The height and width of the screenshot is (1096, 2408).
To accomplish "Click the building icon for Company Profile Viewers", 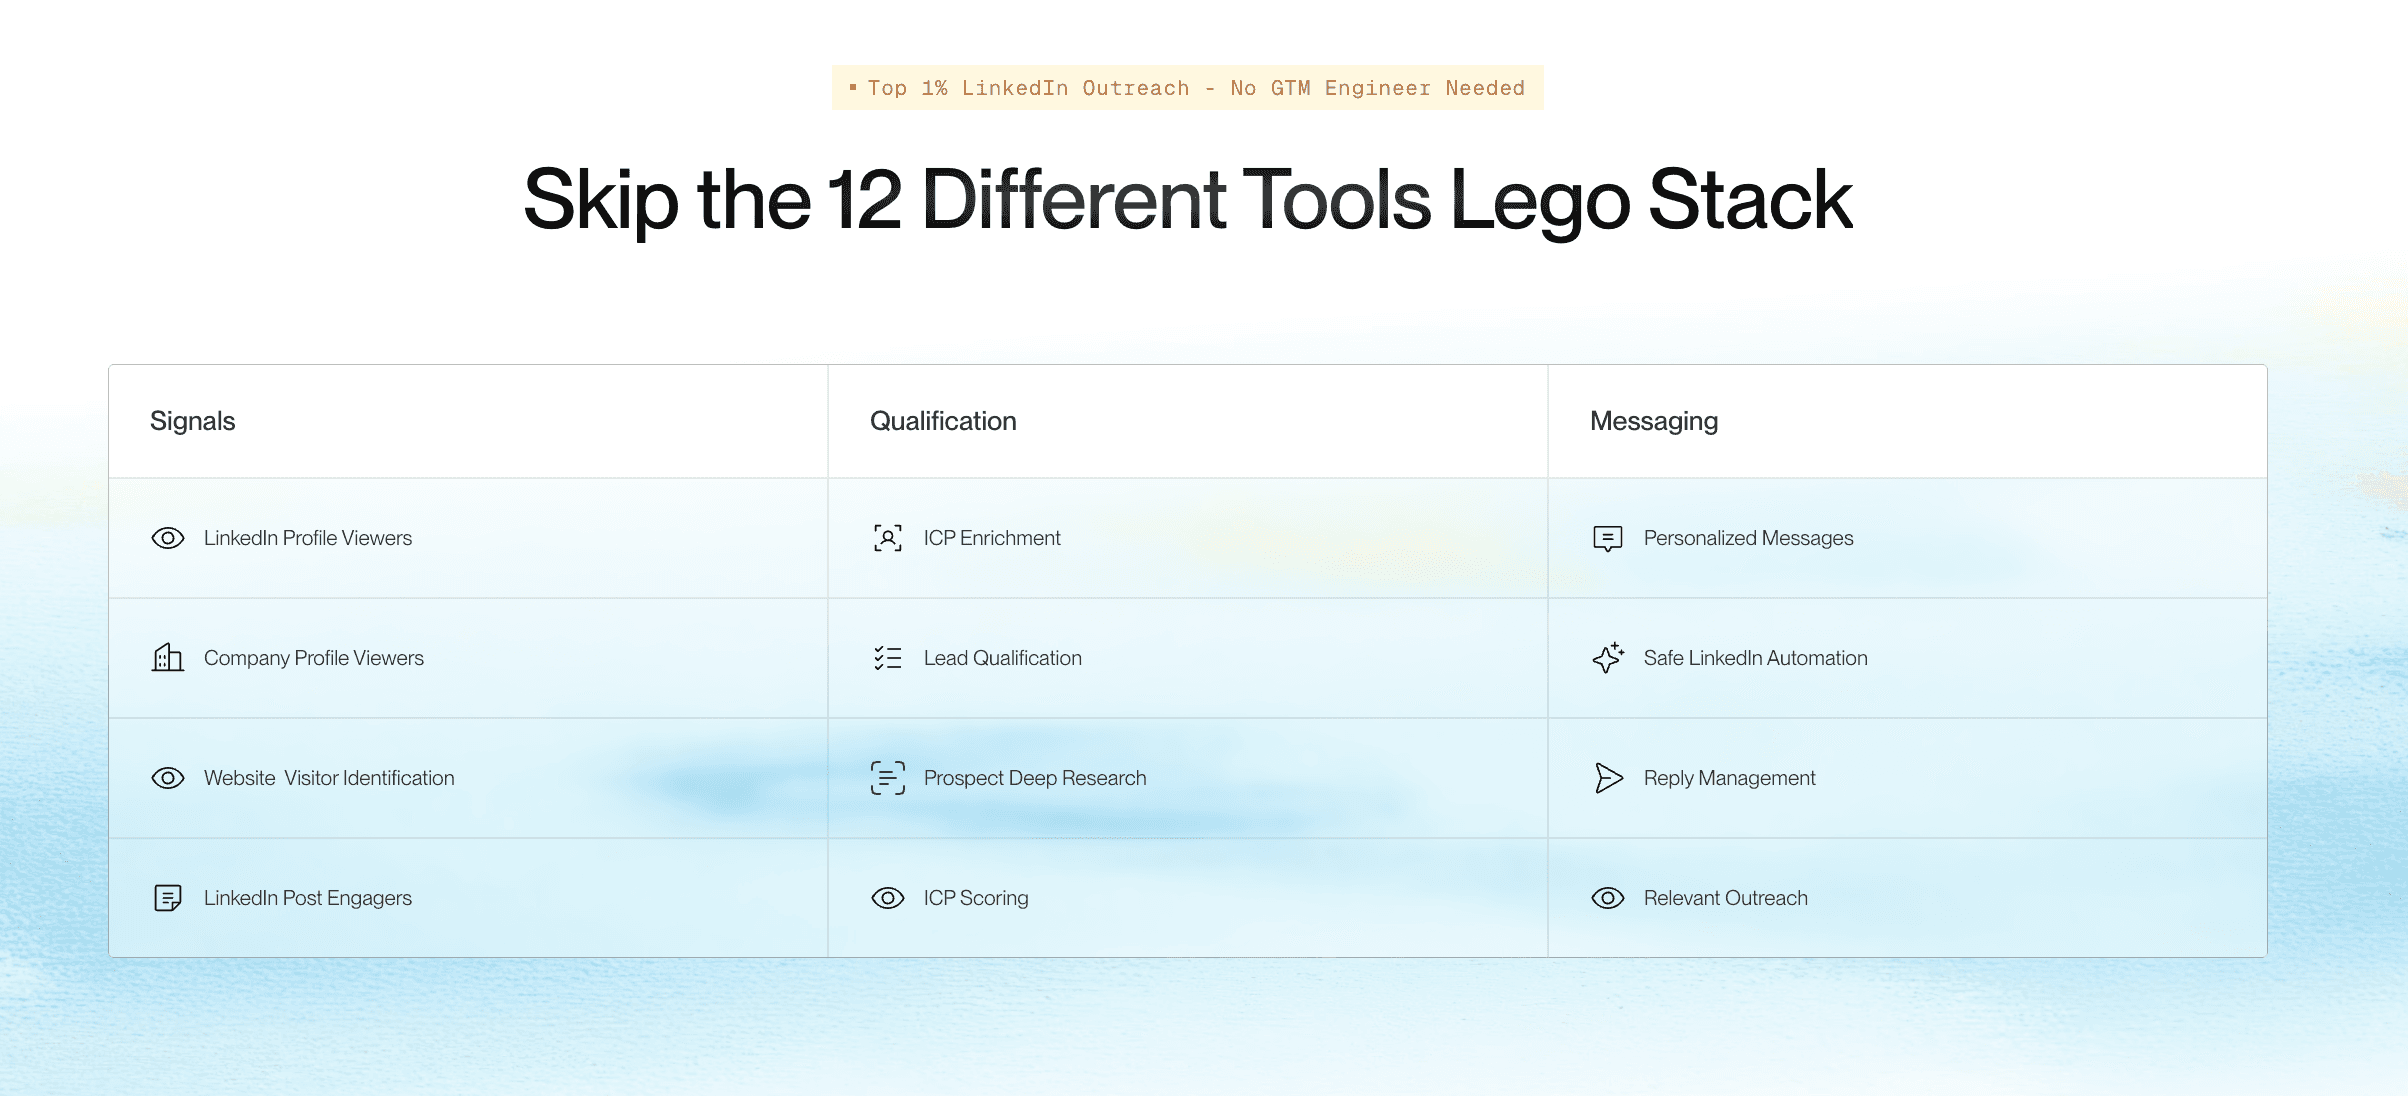I will pos(168,658).
